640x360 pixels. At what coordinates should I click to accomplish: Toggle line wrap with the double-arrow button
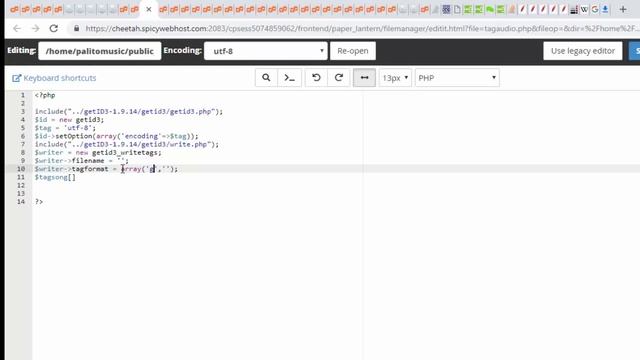pyautogui.click(x=364, y=78)
